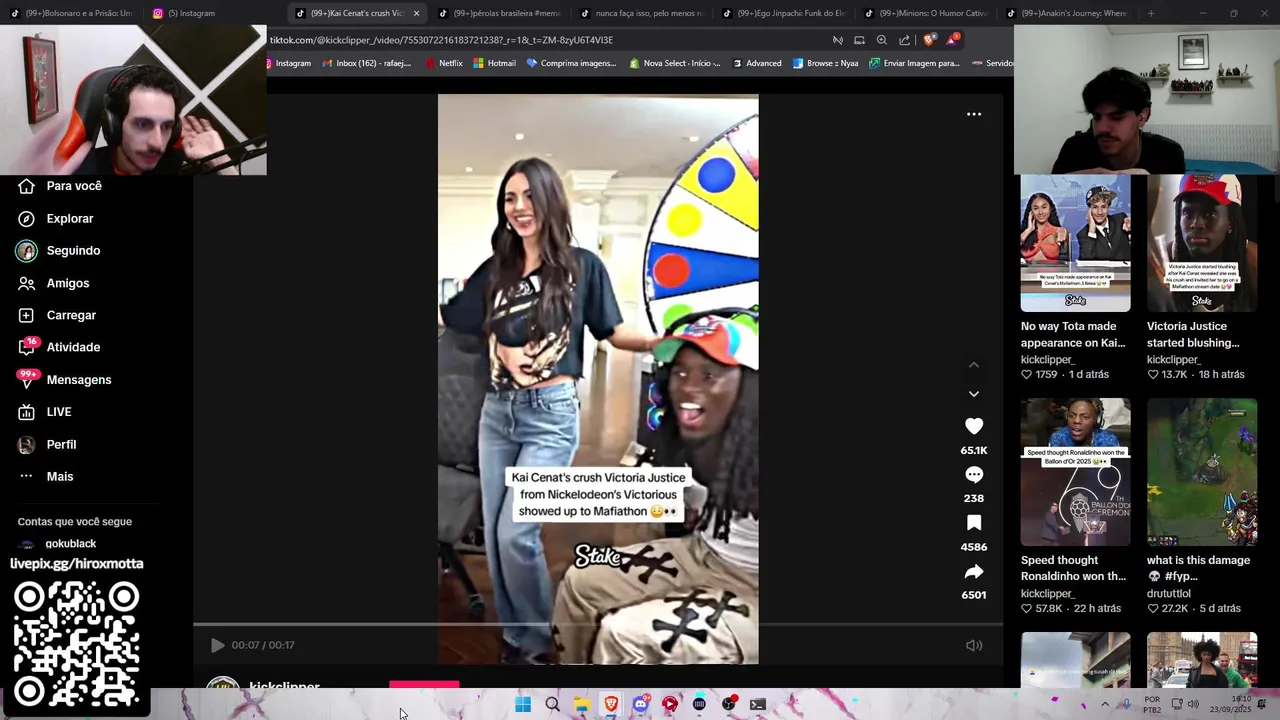The image size is (1280, 720).
Task: Open Hotmail bookmark
Action: click(x=494, y=63)
